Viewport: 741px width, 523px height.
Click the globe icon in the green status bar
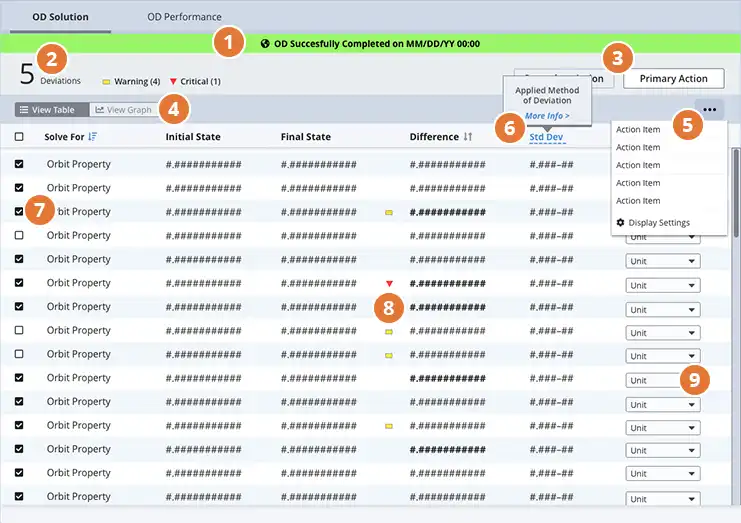click(x=265, y=44)
